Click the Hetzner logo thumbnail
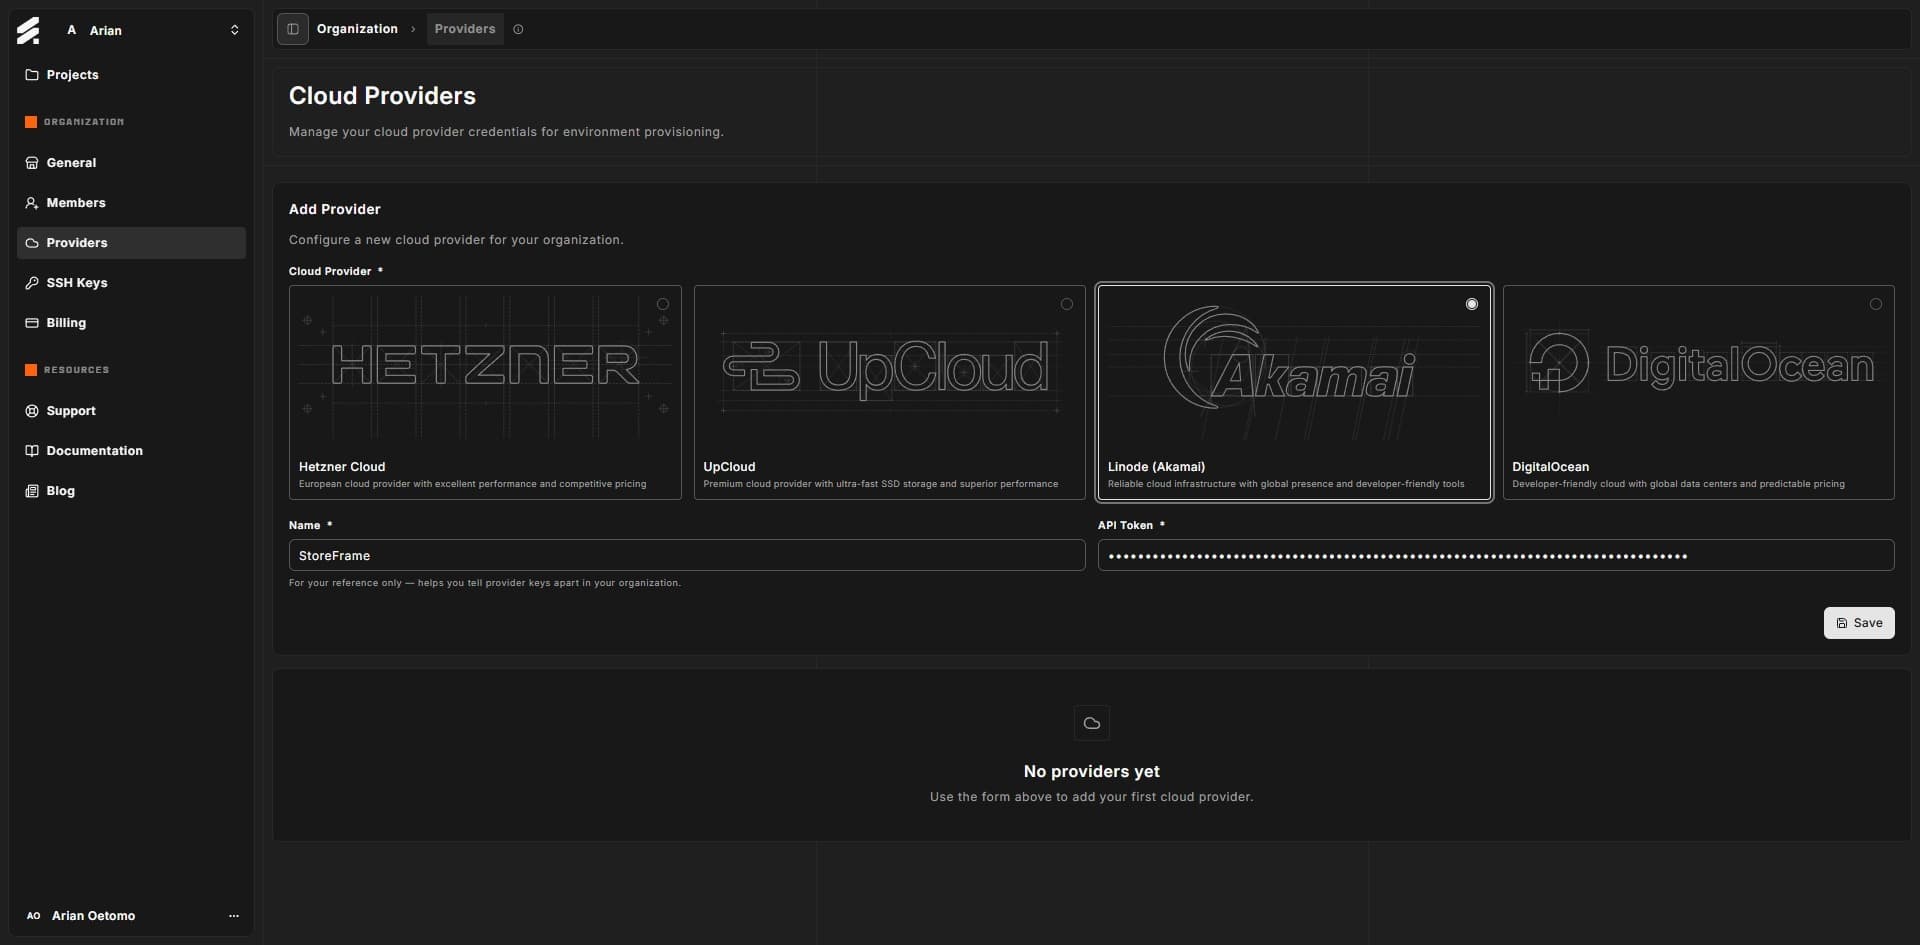This screenshot has height=945, width=1920. point(485,365)
